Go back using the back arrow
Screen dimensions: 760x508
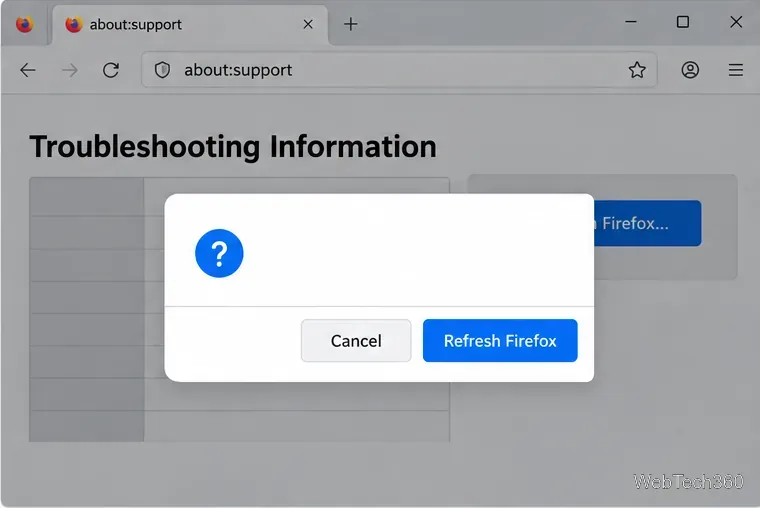click(28, 70)
